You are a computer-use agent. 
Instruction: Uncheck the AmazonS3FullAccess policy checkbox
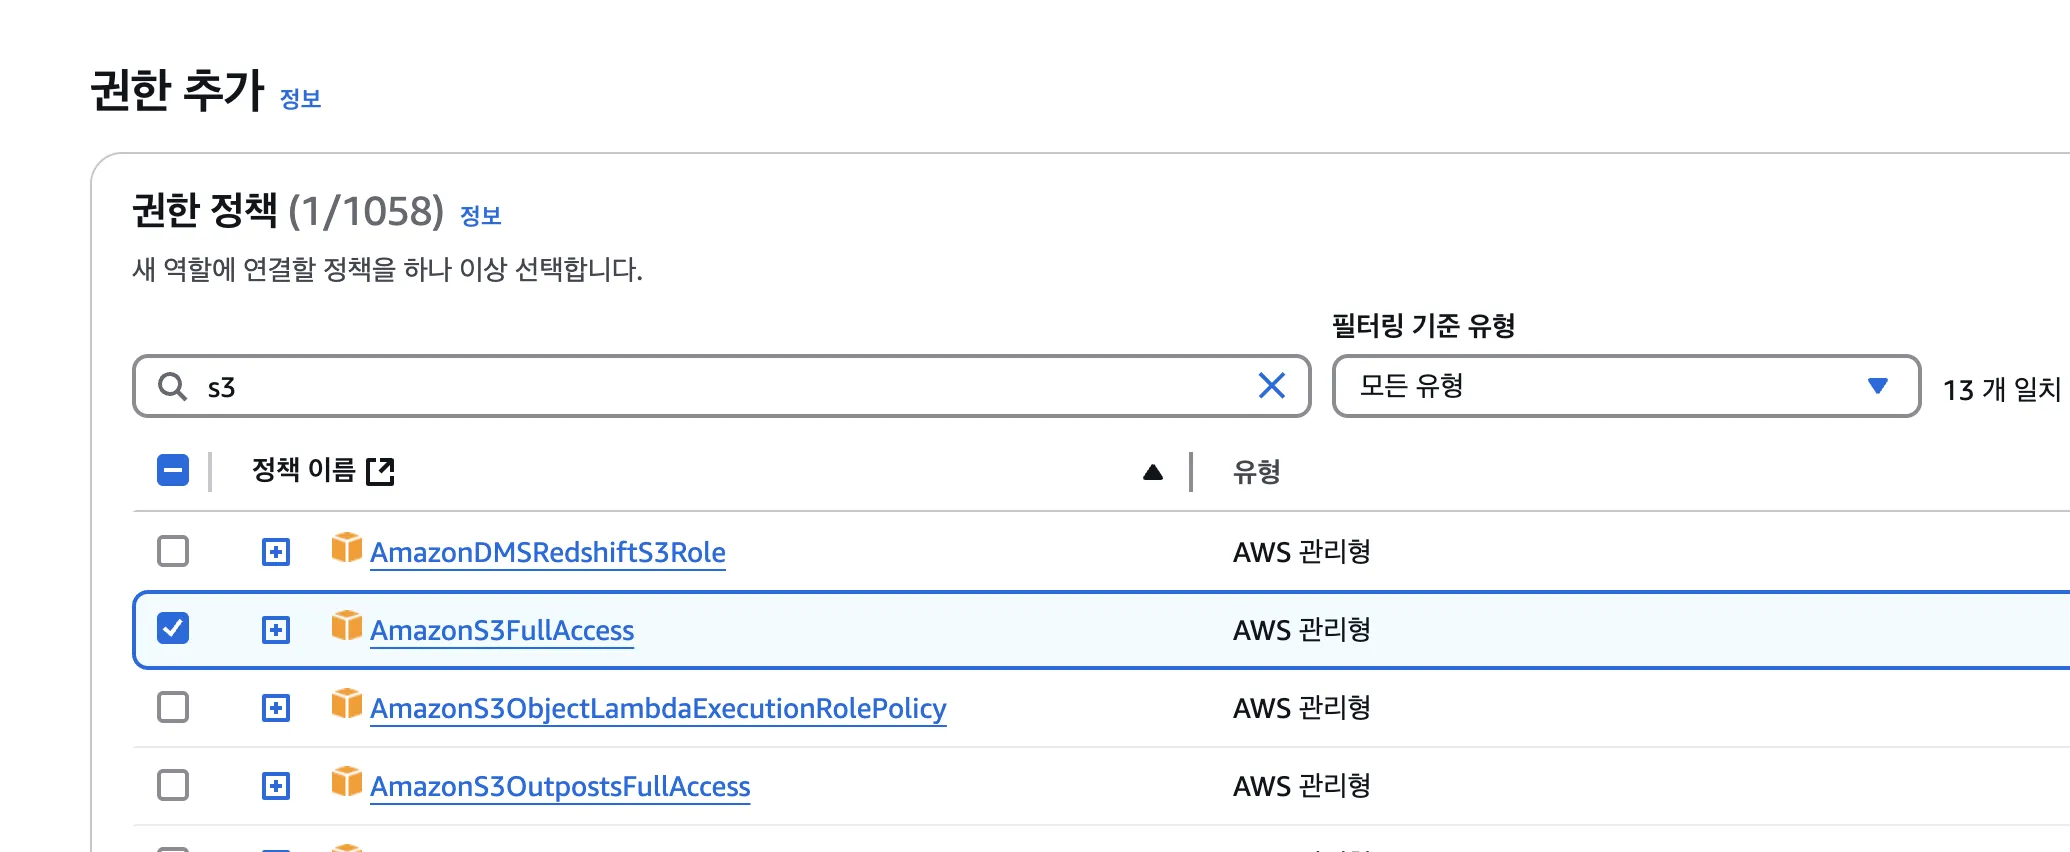tap(173, 629)
